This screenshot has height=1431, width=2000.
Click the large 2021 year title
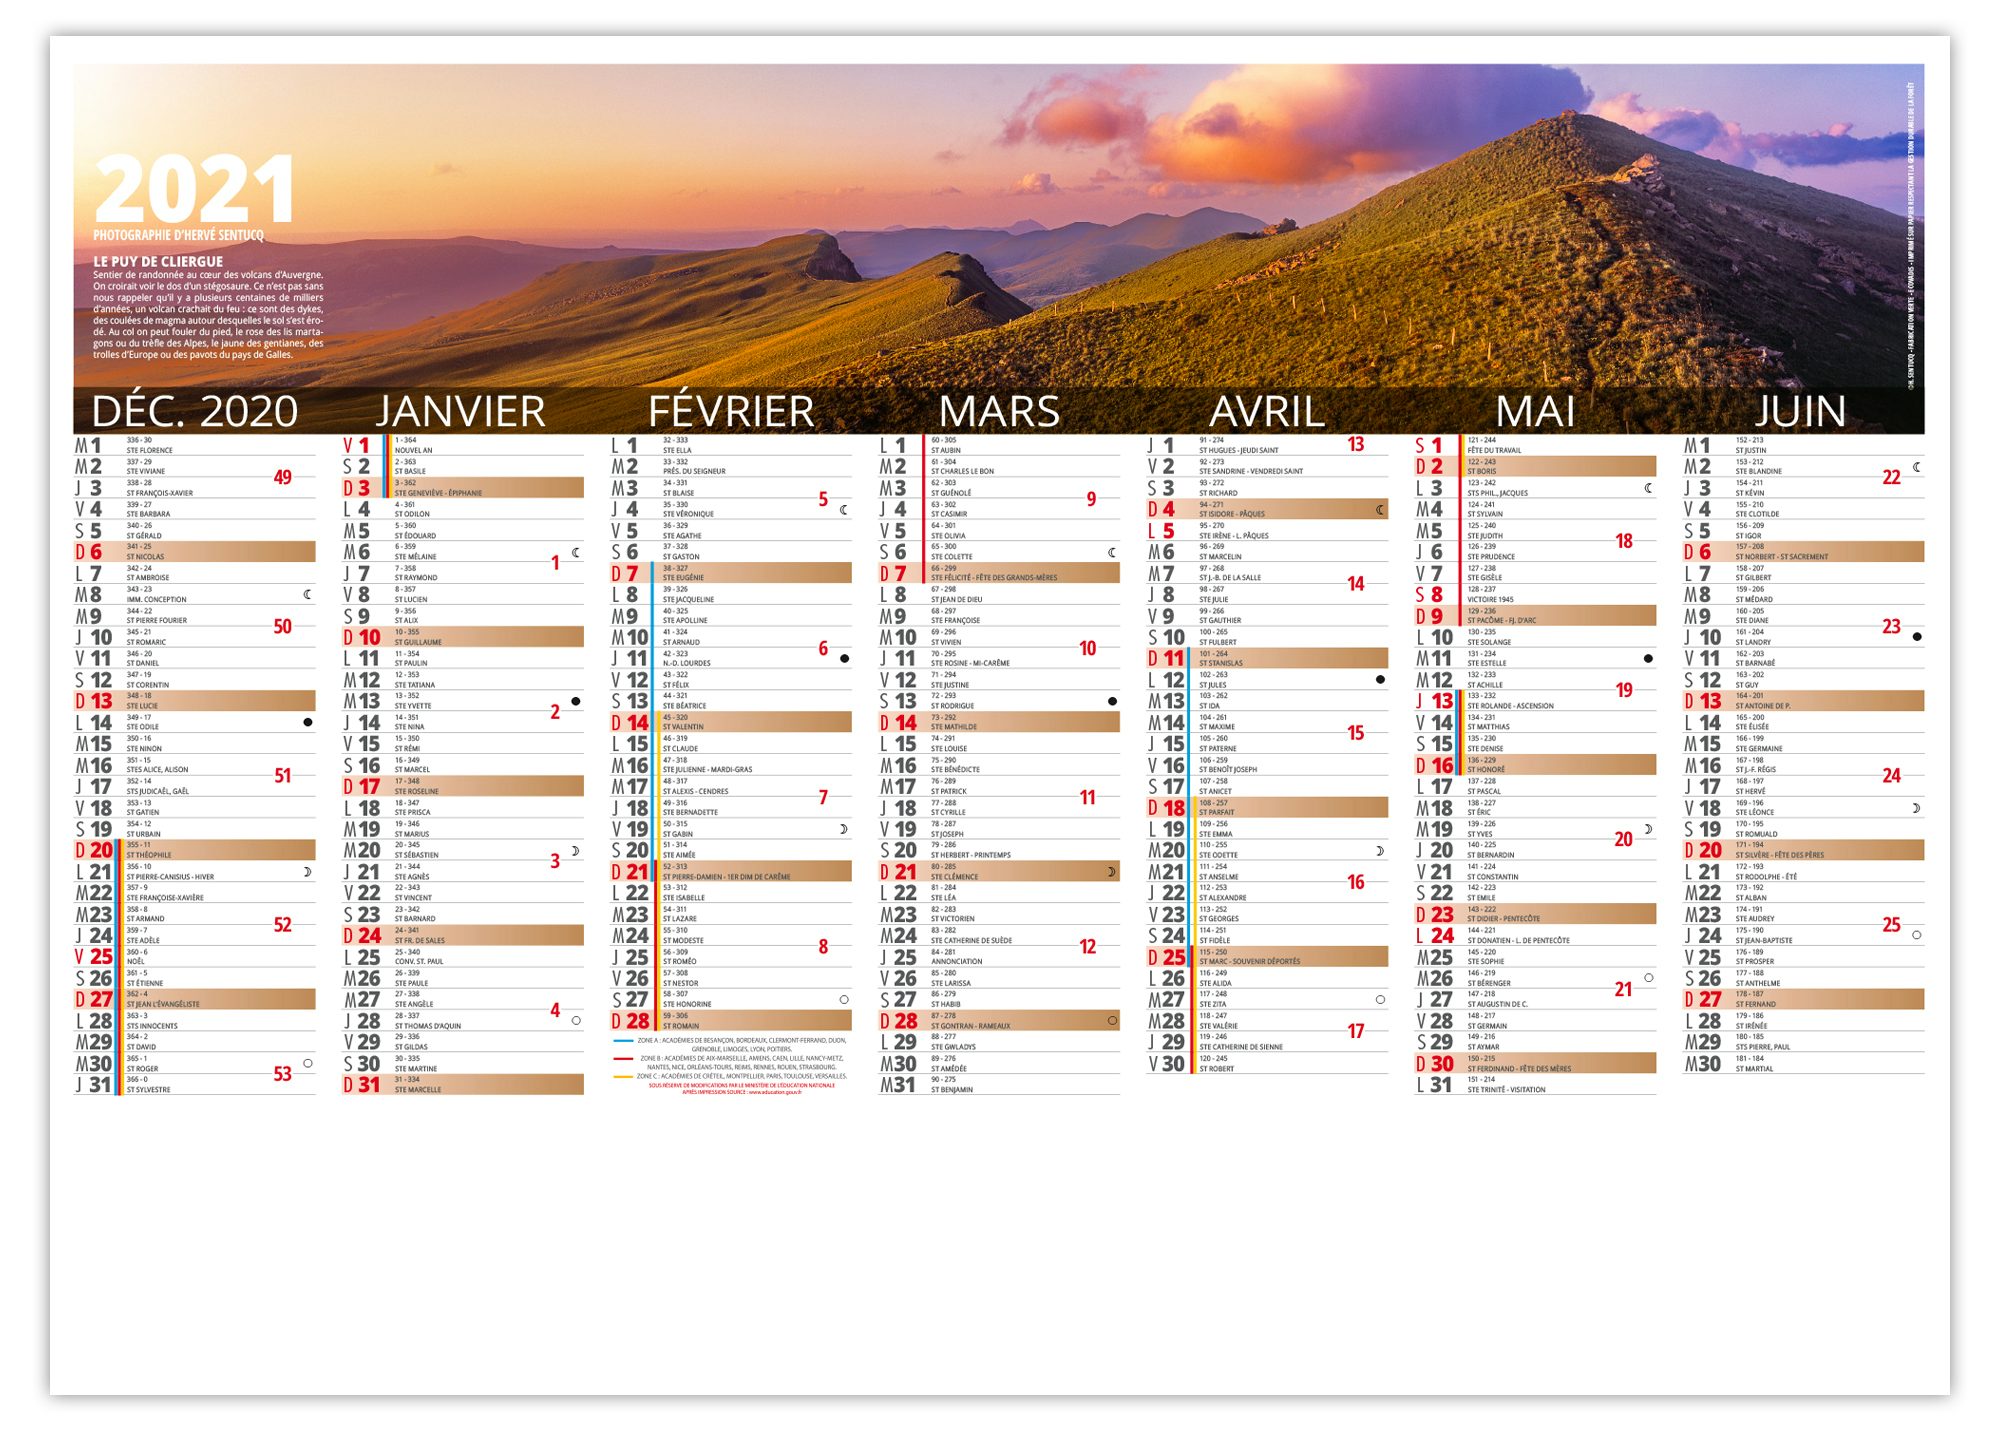[x=194, y=190]
